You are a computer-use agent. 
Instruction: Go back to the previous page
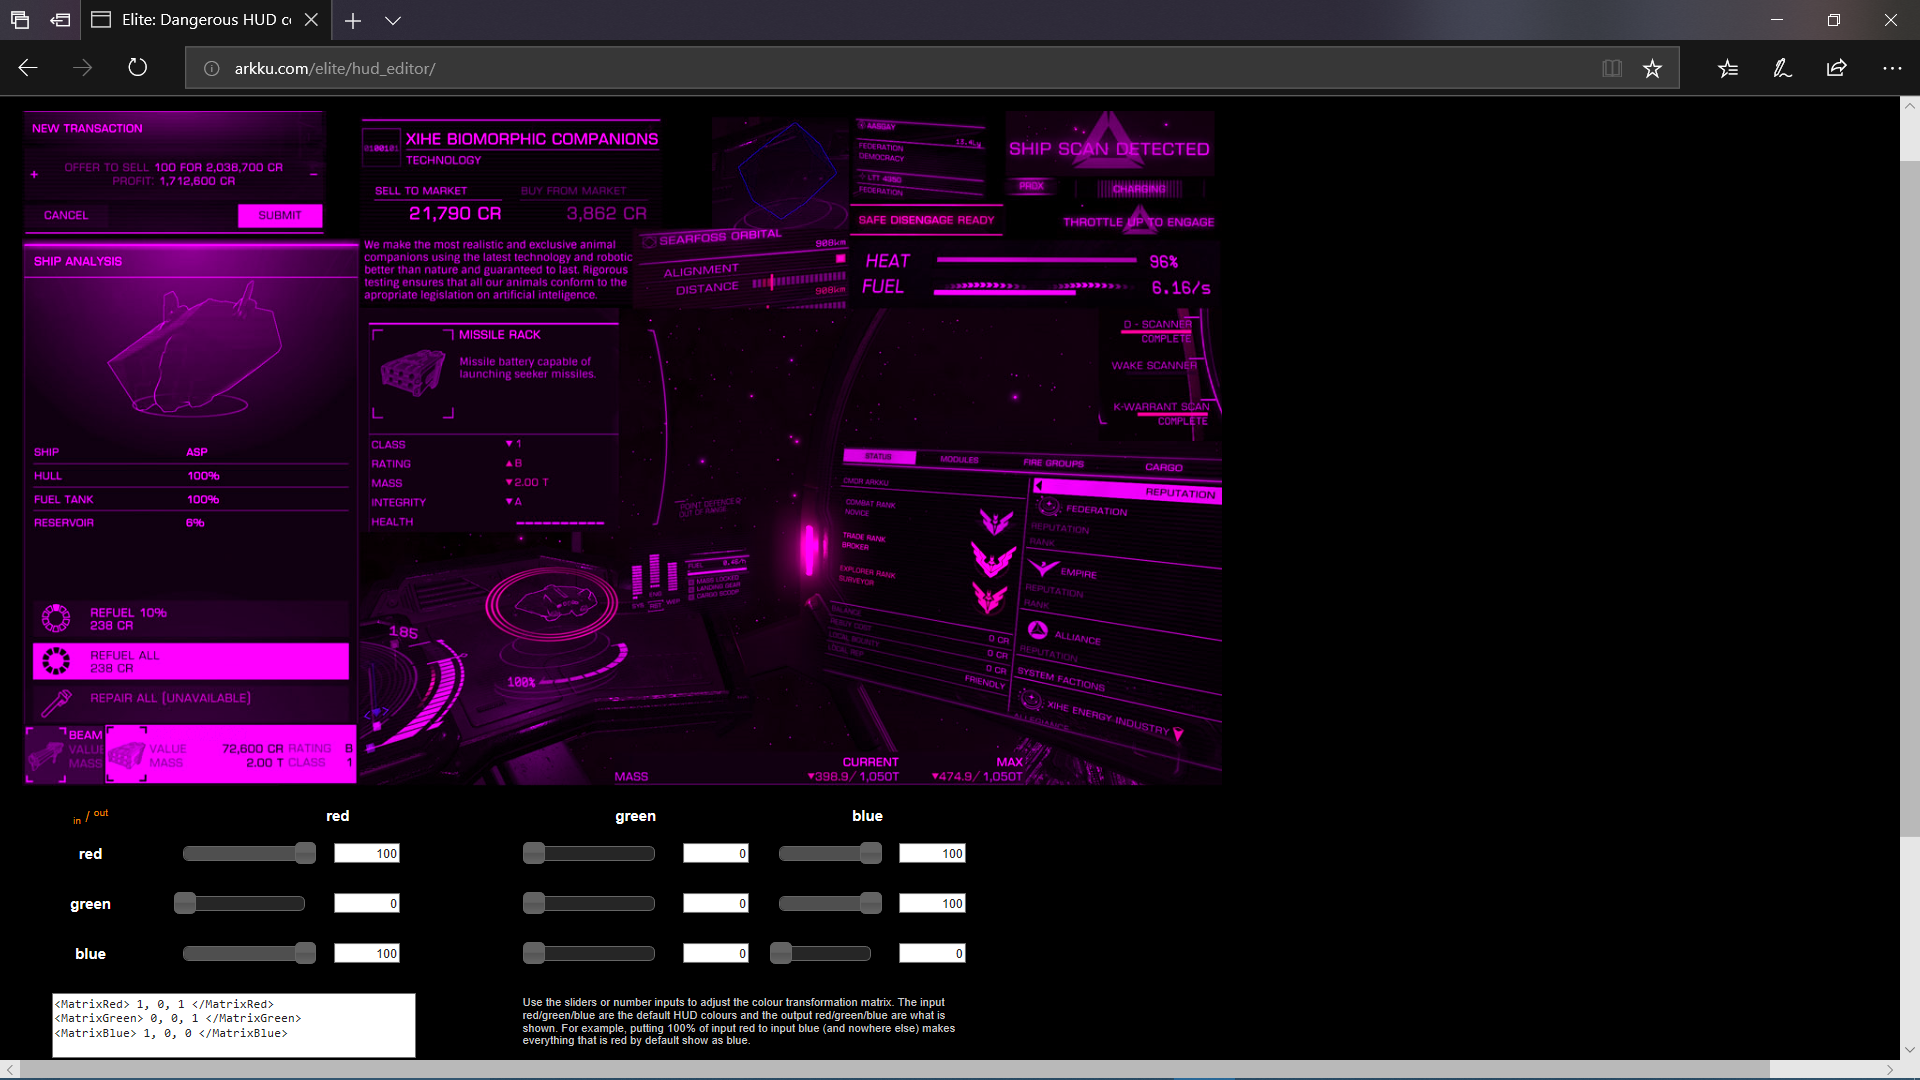[28, 68]
